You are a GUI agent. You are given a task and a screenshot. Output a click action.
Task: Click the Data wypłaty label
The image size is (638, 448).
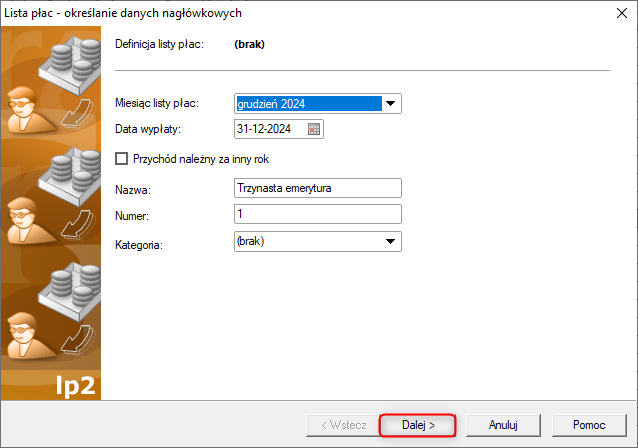coord(148,129)
